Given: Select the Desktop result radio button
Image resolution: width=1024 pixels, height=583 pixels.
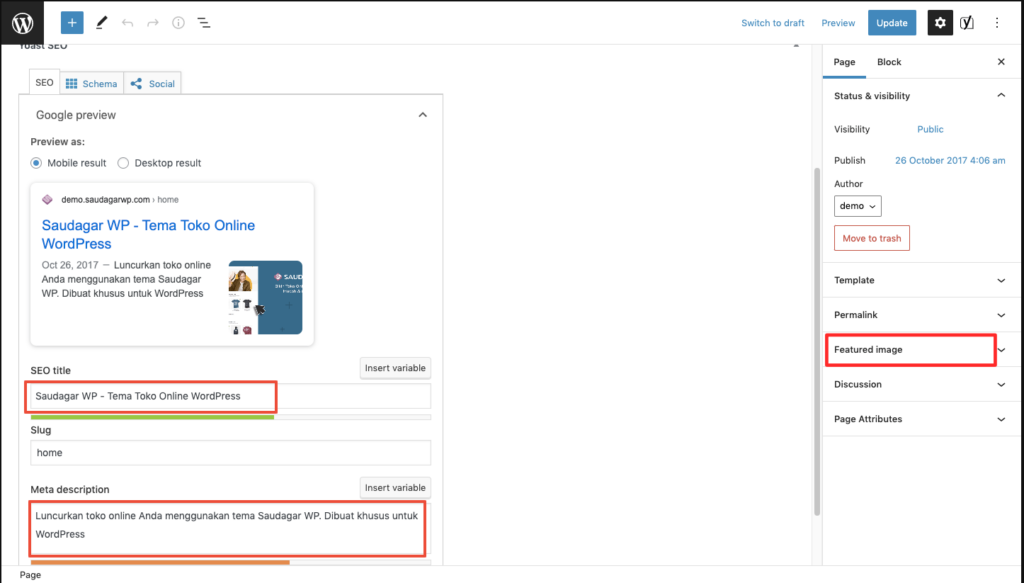Looking at the screenshot, I should [123, 163].
